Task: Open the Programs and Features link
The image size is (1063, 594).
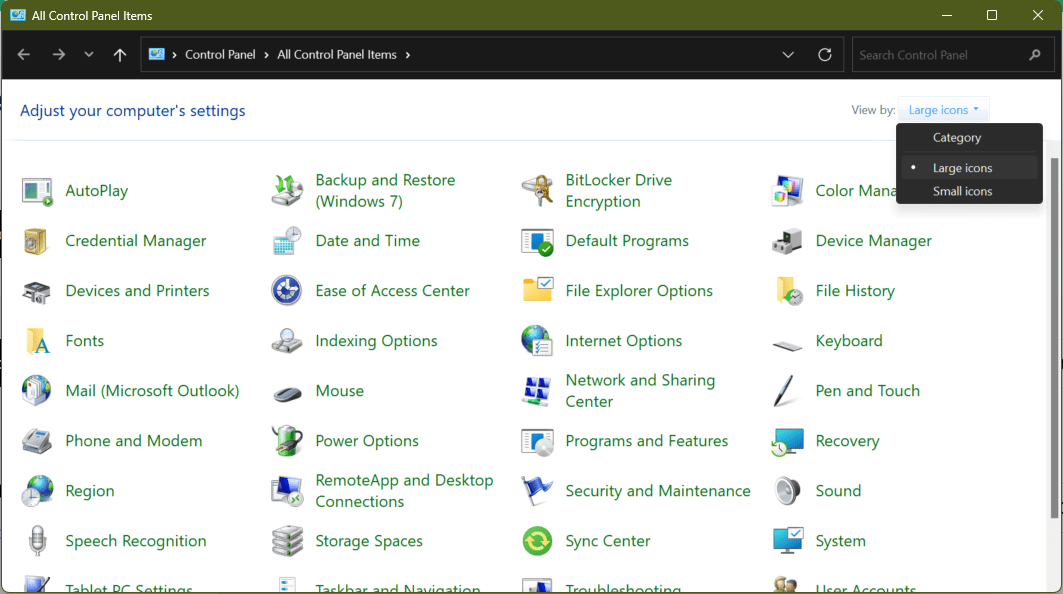Action: pos(646,441)
